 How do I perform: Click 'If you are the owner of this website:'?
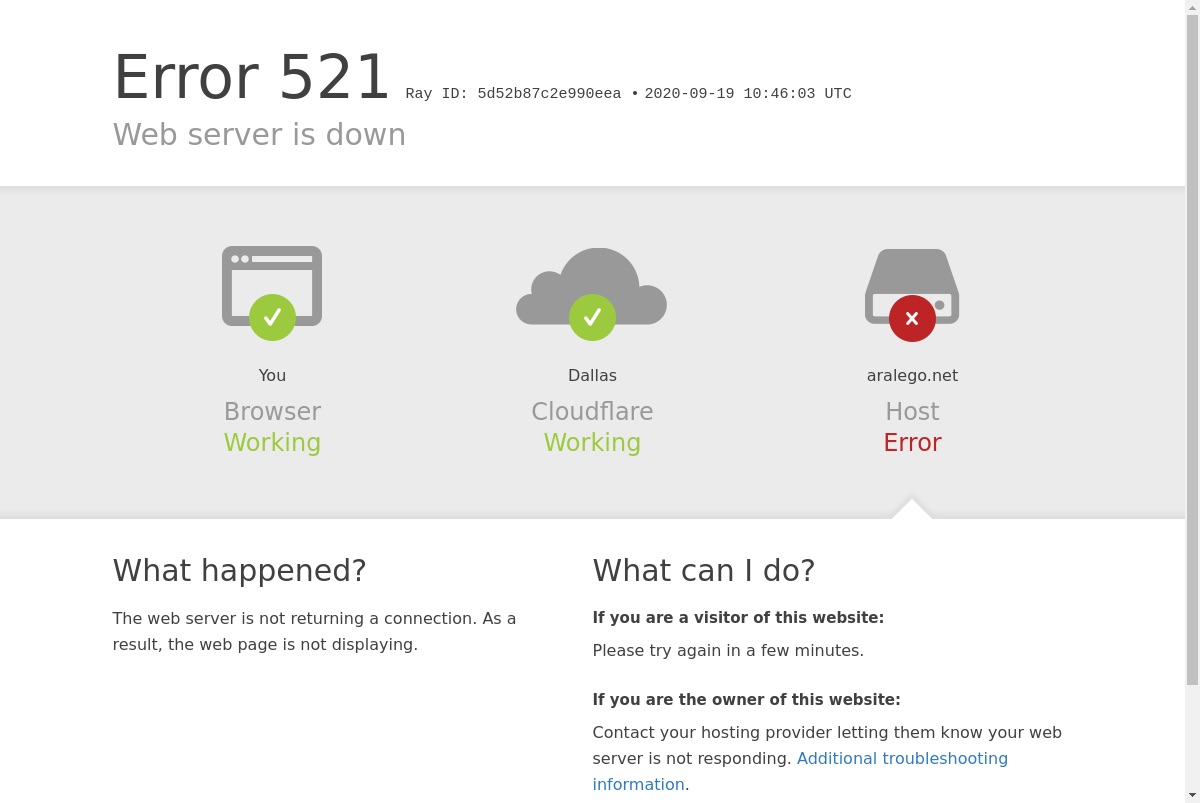(746, 700)
